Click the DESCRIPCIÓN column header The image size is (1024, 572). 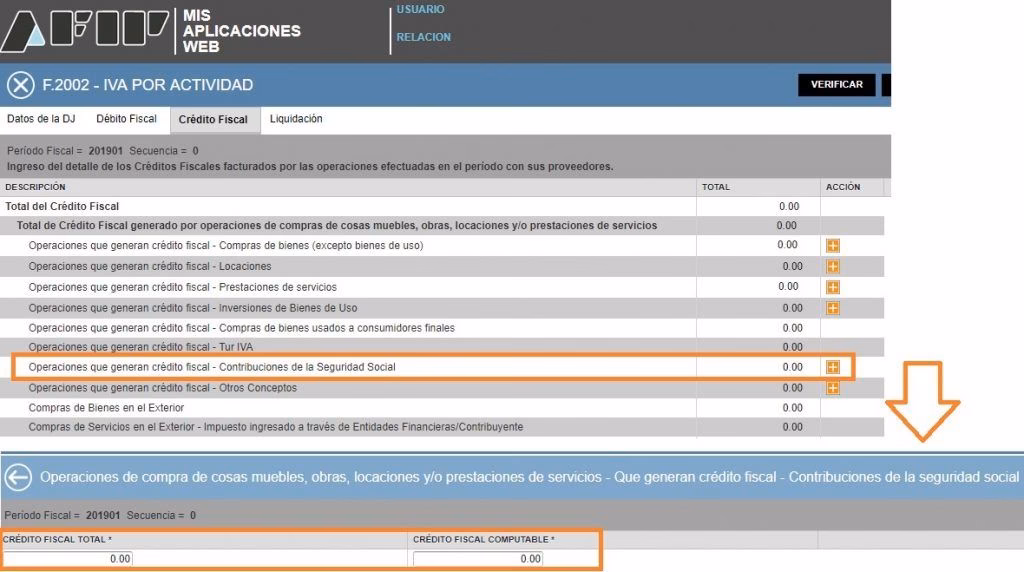[35, 187]
